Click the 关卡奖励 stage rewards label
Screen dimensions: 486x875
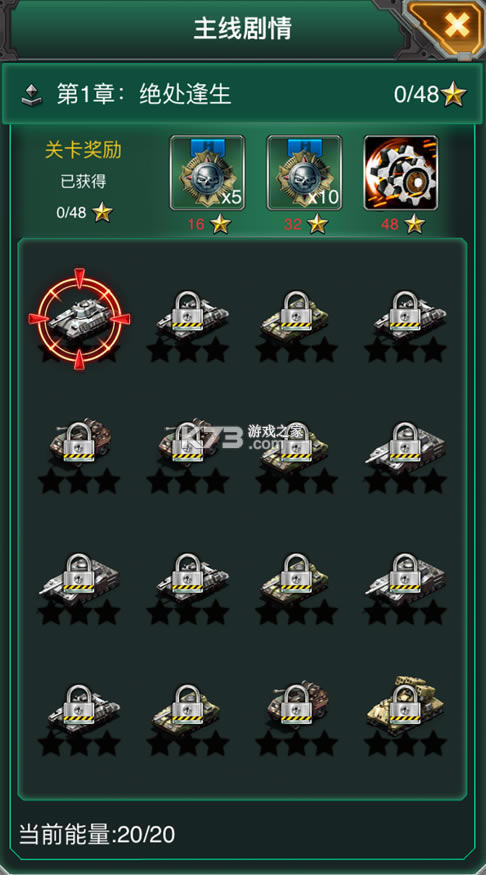[x=83, y=150]
